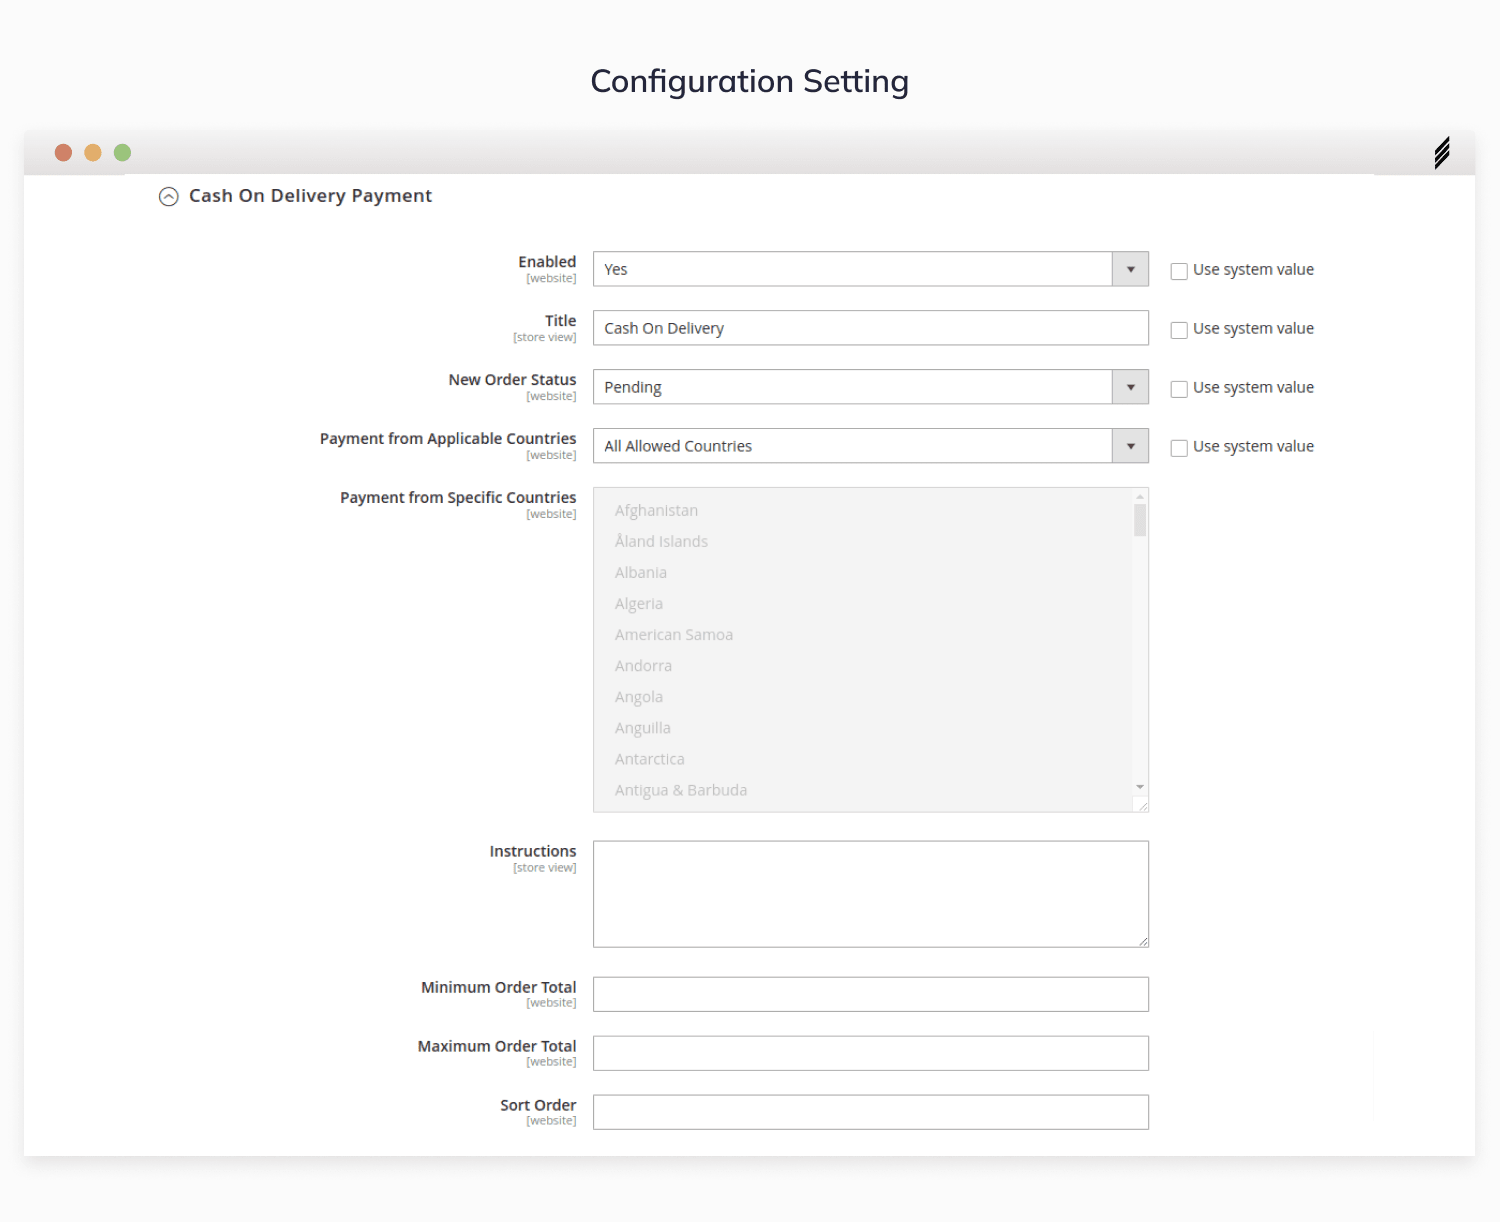Click into the Instructions text area
The width and height of the screenshot is (1500, 1222).
pos(870,894)
